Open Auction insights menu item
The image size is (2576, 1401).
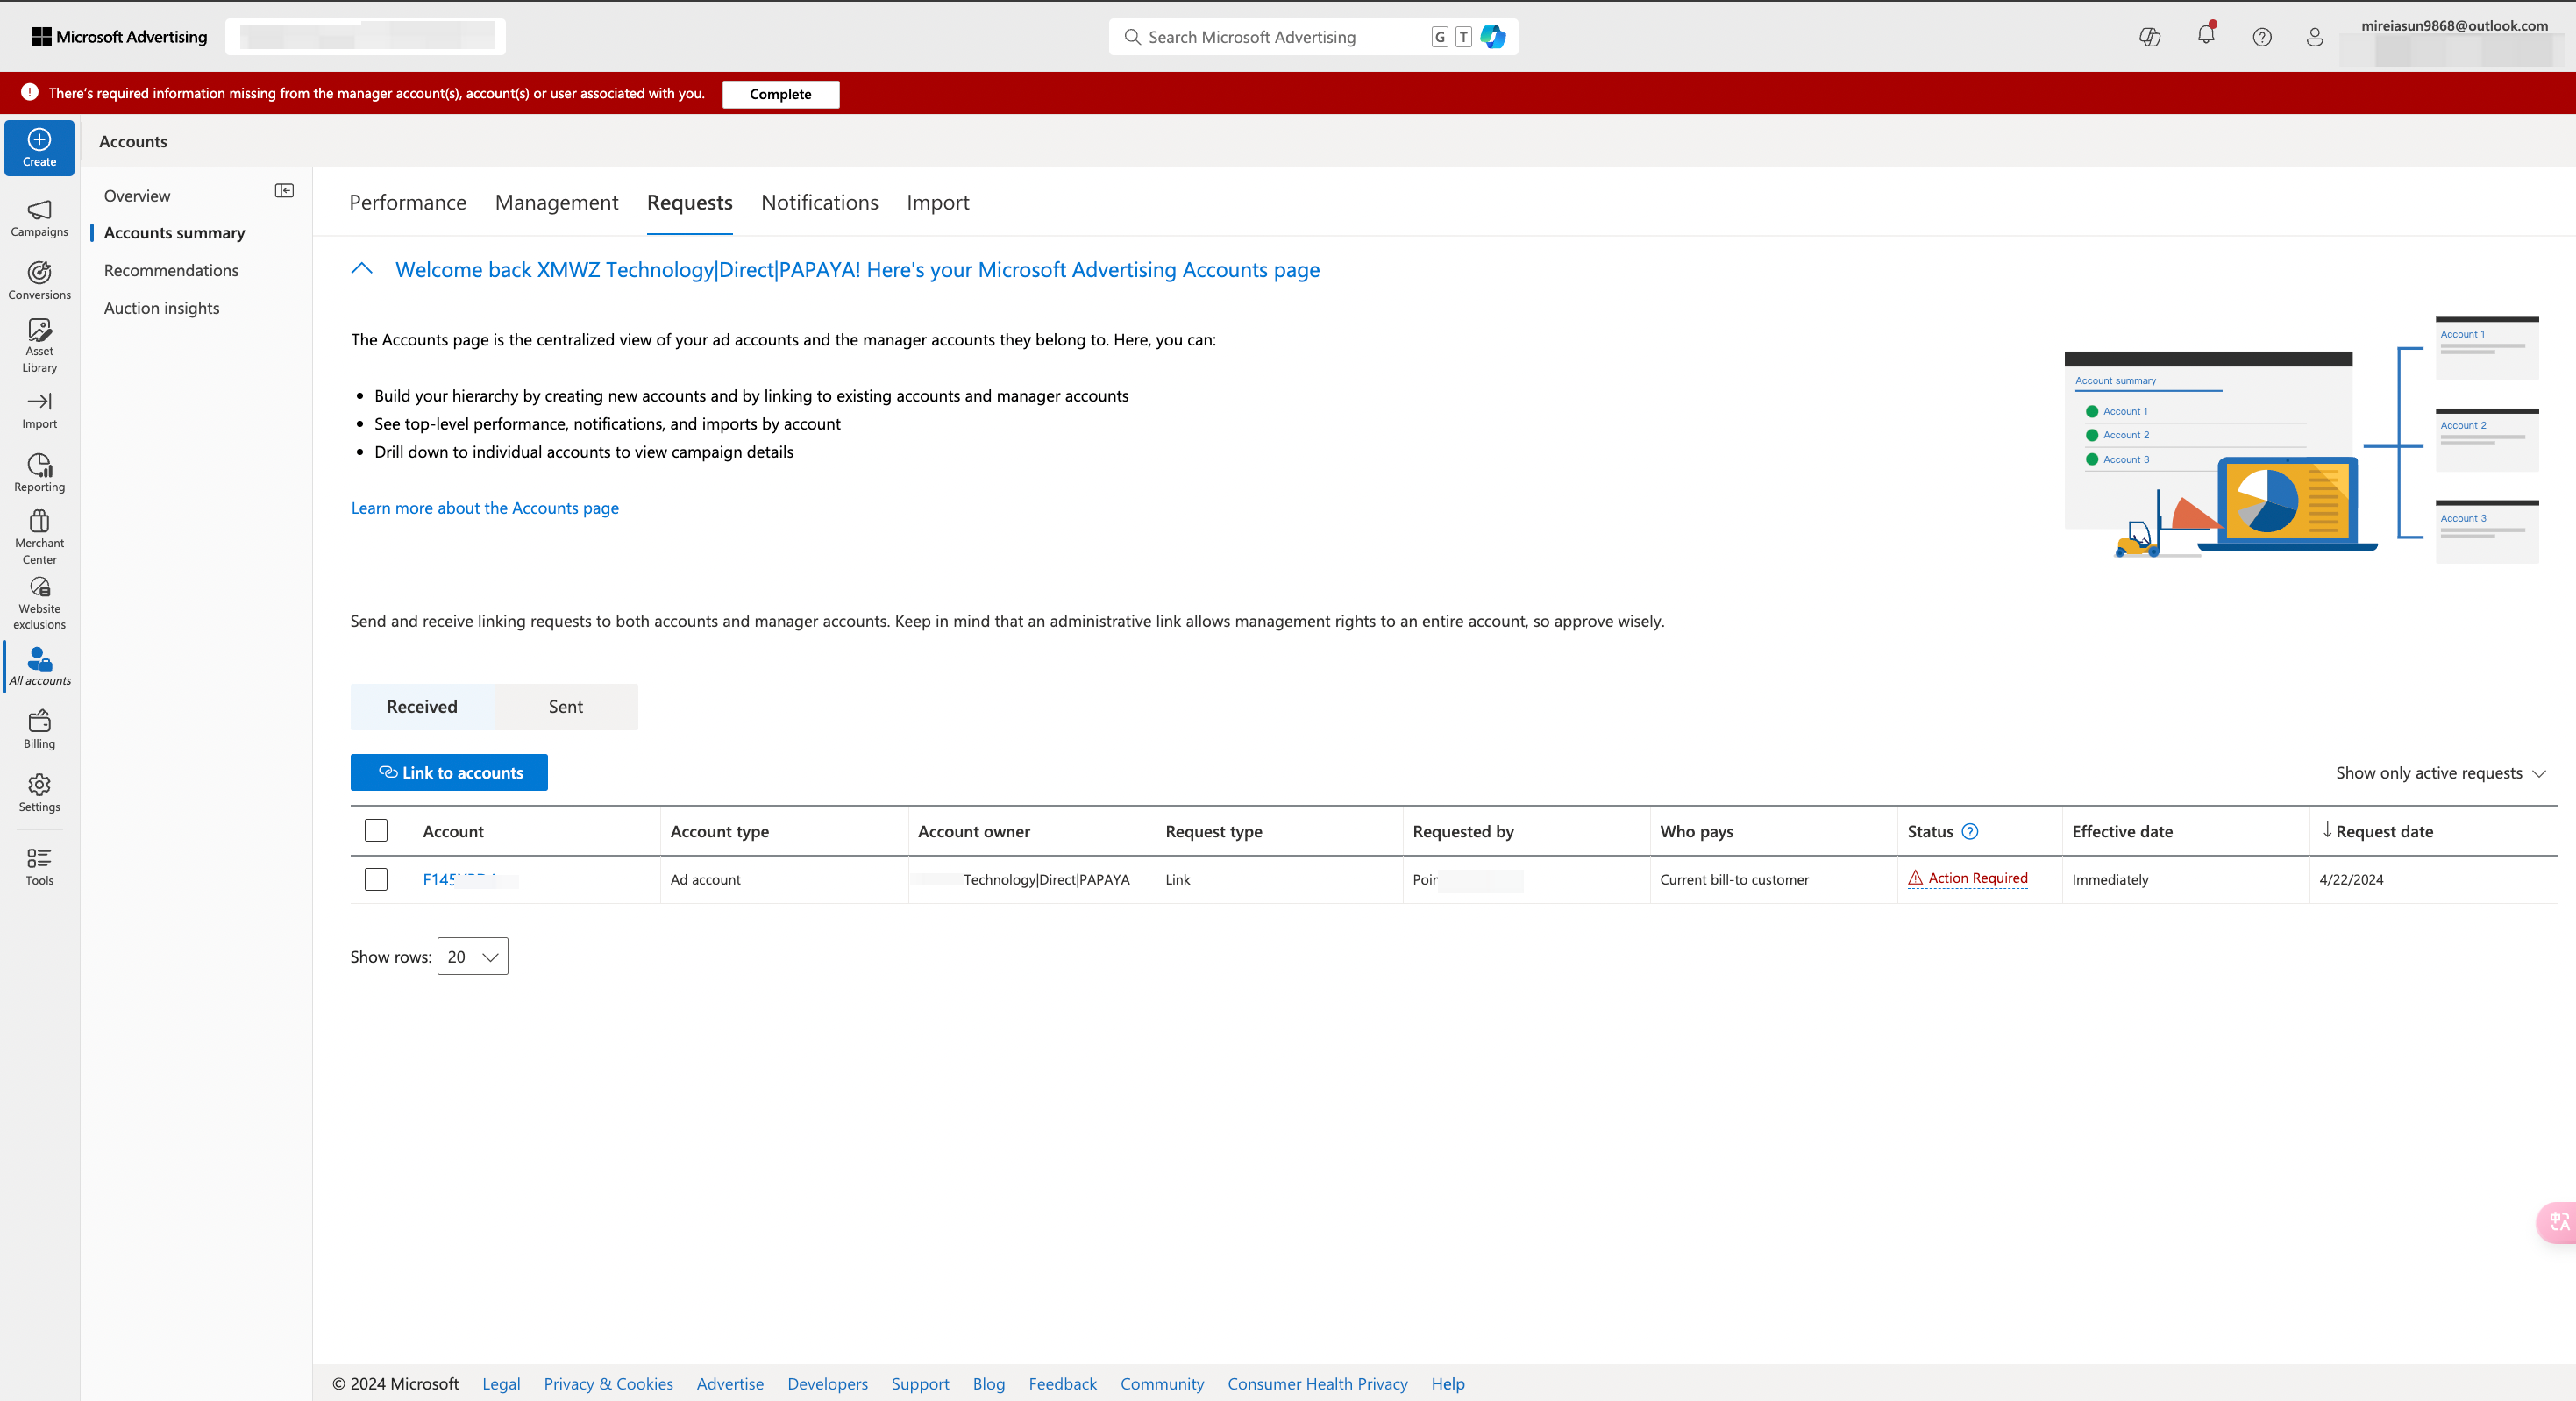coord(161,309)
